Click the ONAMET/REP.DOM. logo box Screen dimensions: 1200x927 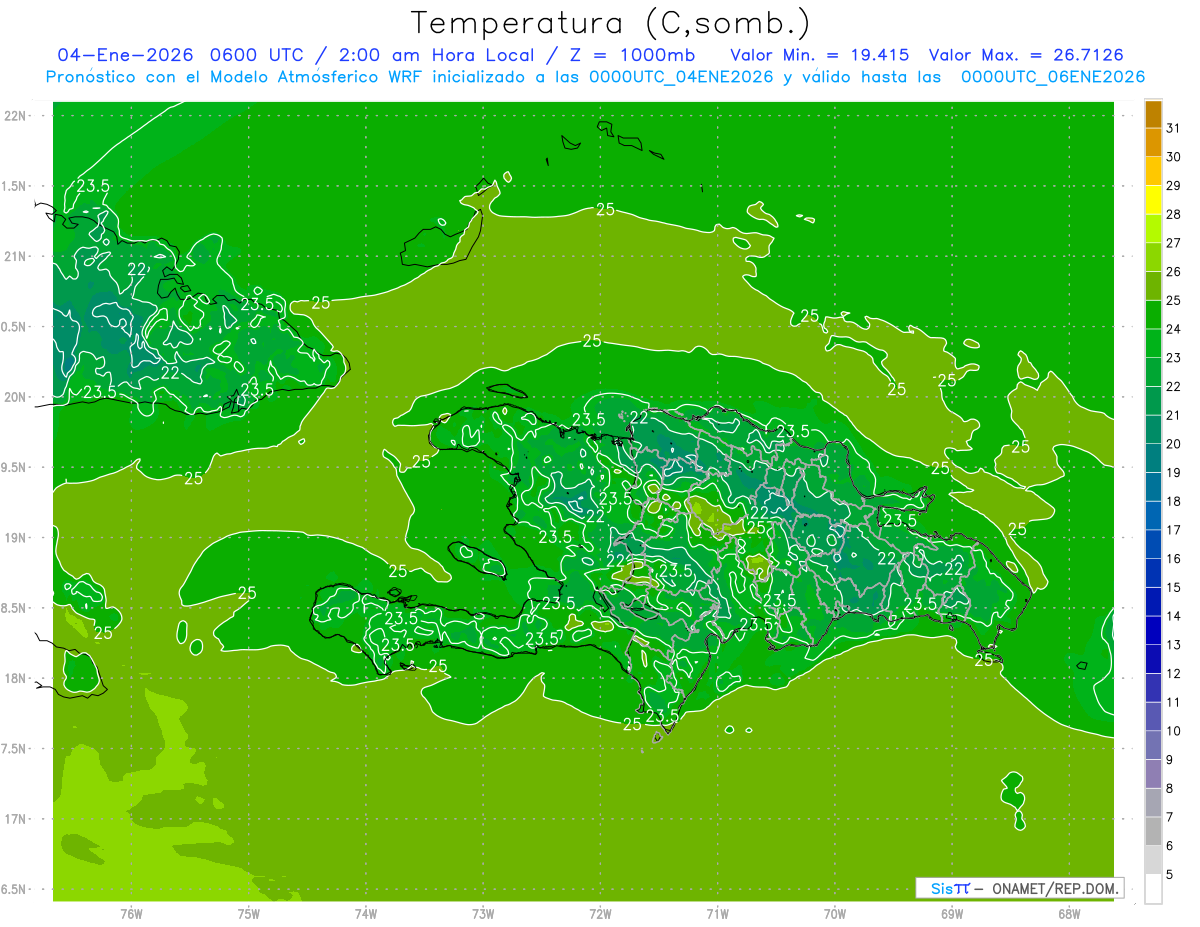coord(1019,888)
